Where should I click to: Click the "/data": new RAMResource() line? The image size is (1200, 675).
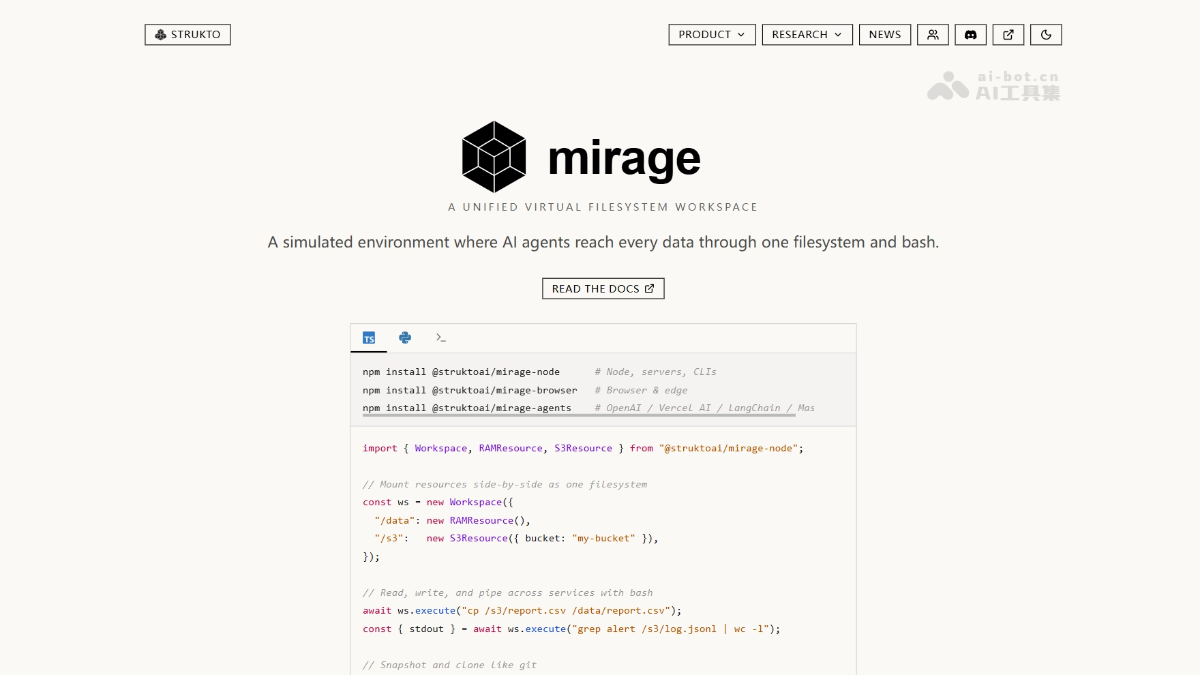[x=452, y=520]
